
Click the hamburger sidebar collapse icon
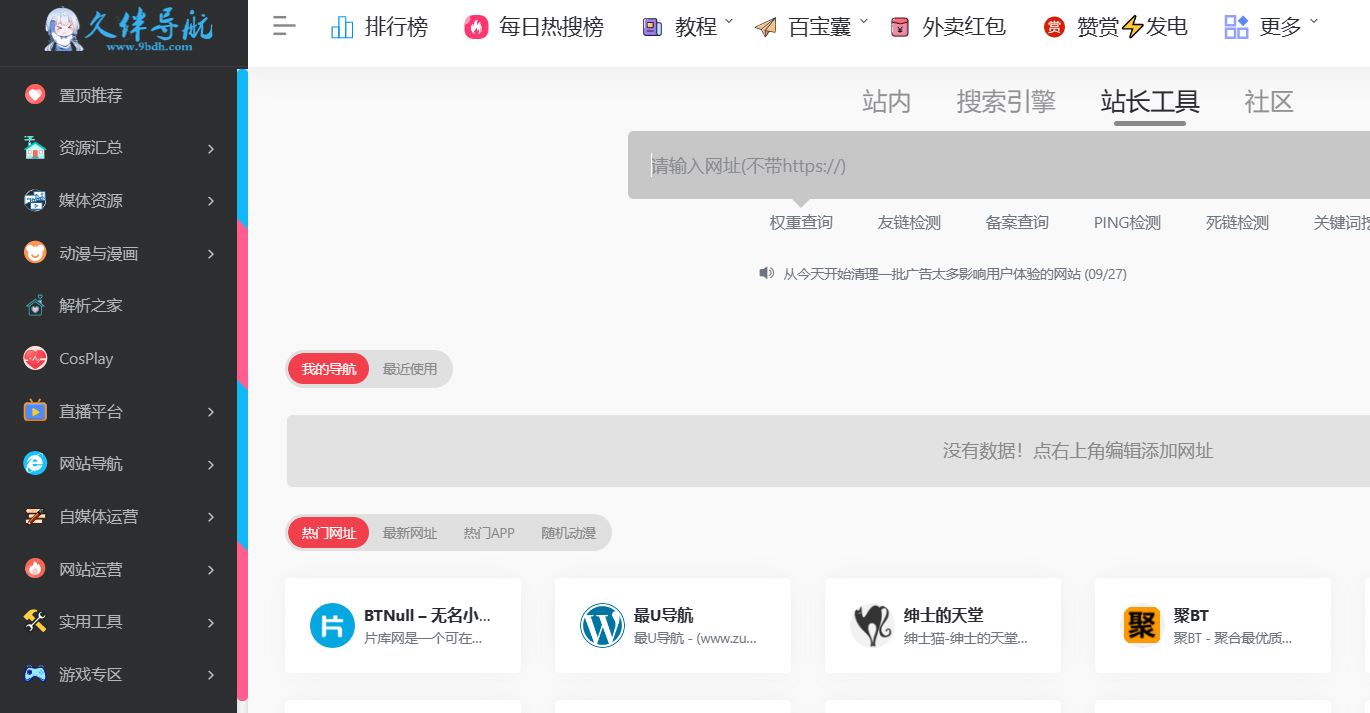point(284,27)
